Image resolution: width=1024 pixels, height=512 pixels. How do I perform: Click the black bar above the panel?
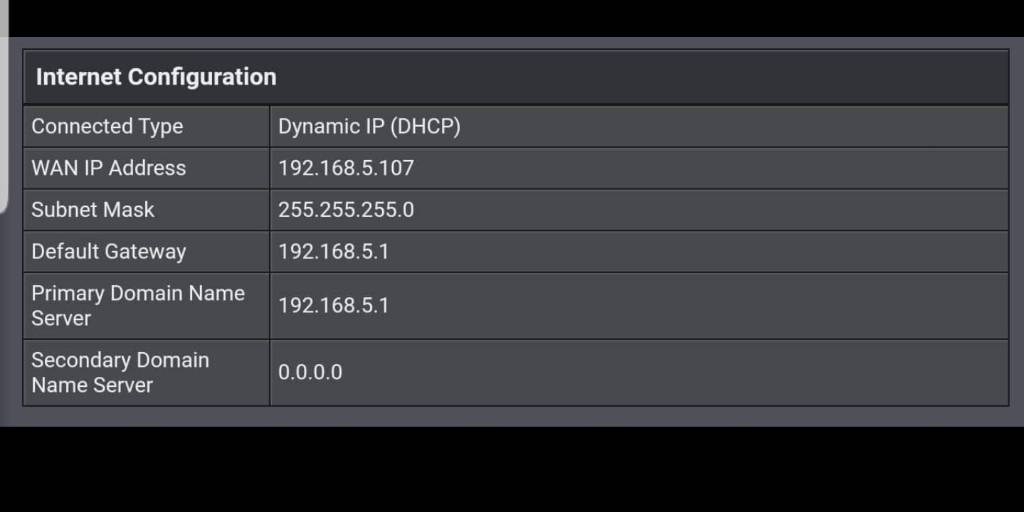click(512, 18)
